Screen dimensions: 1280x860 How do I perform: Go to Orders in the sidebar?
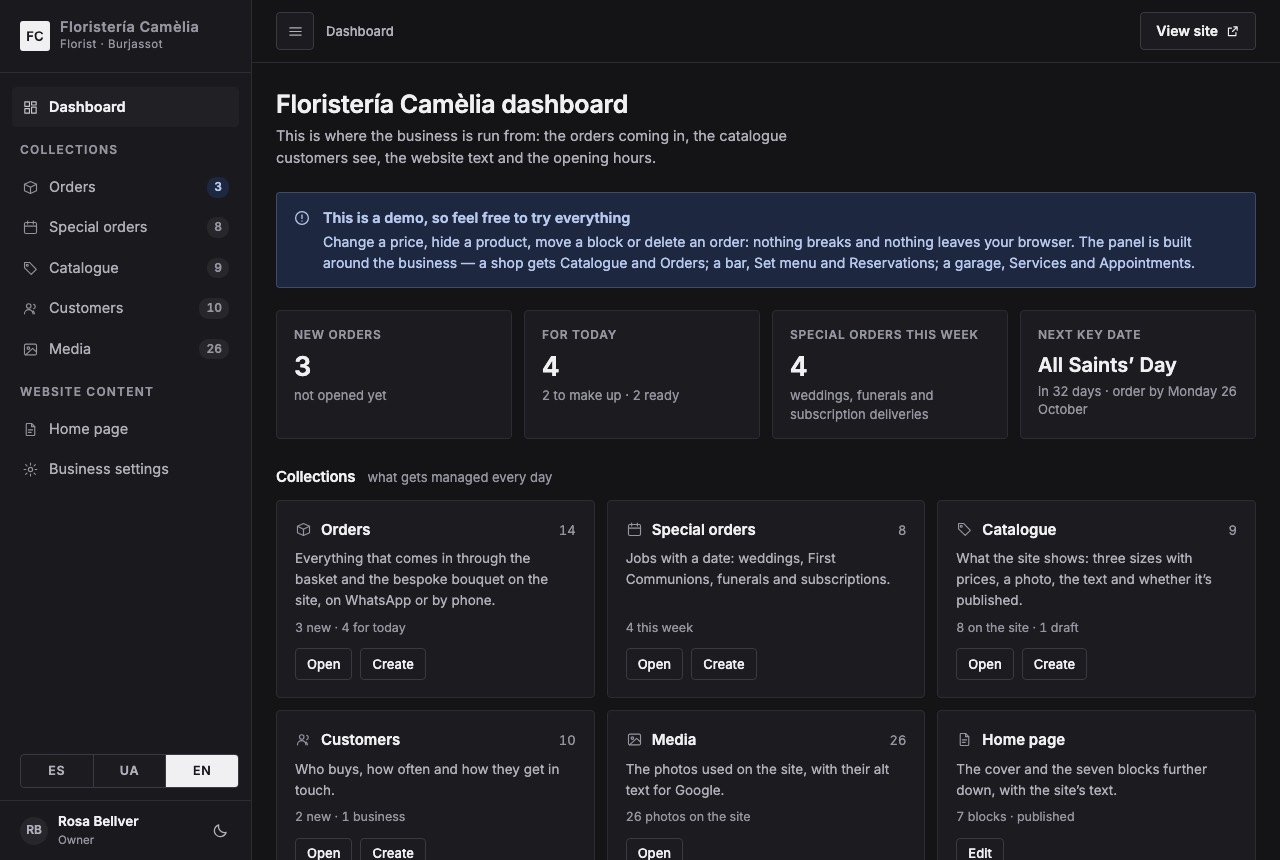[x=125, y=187]
